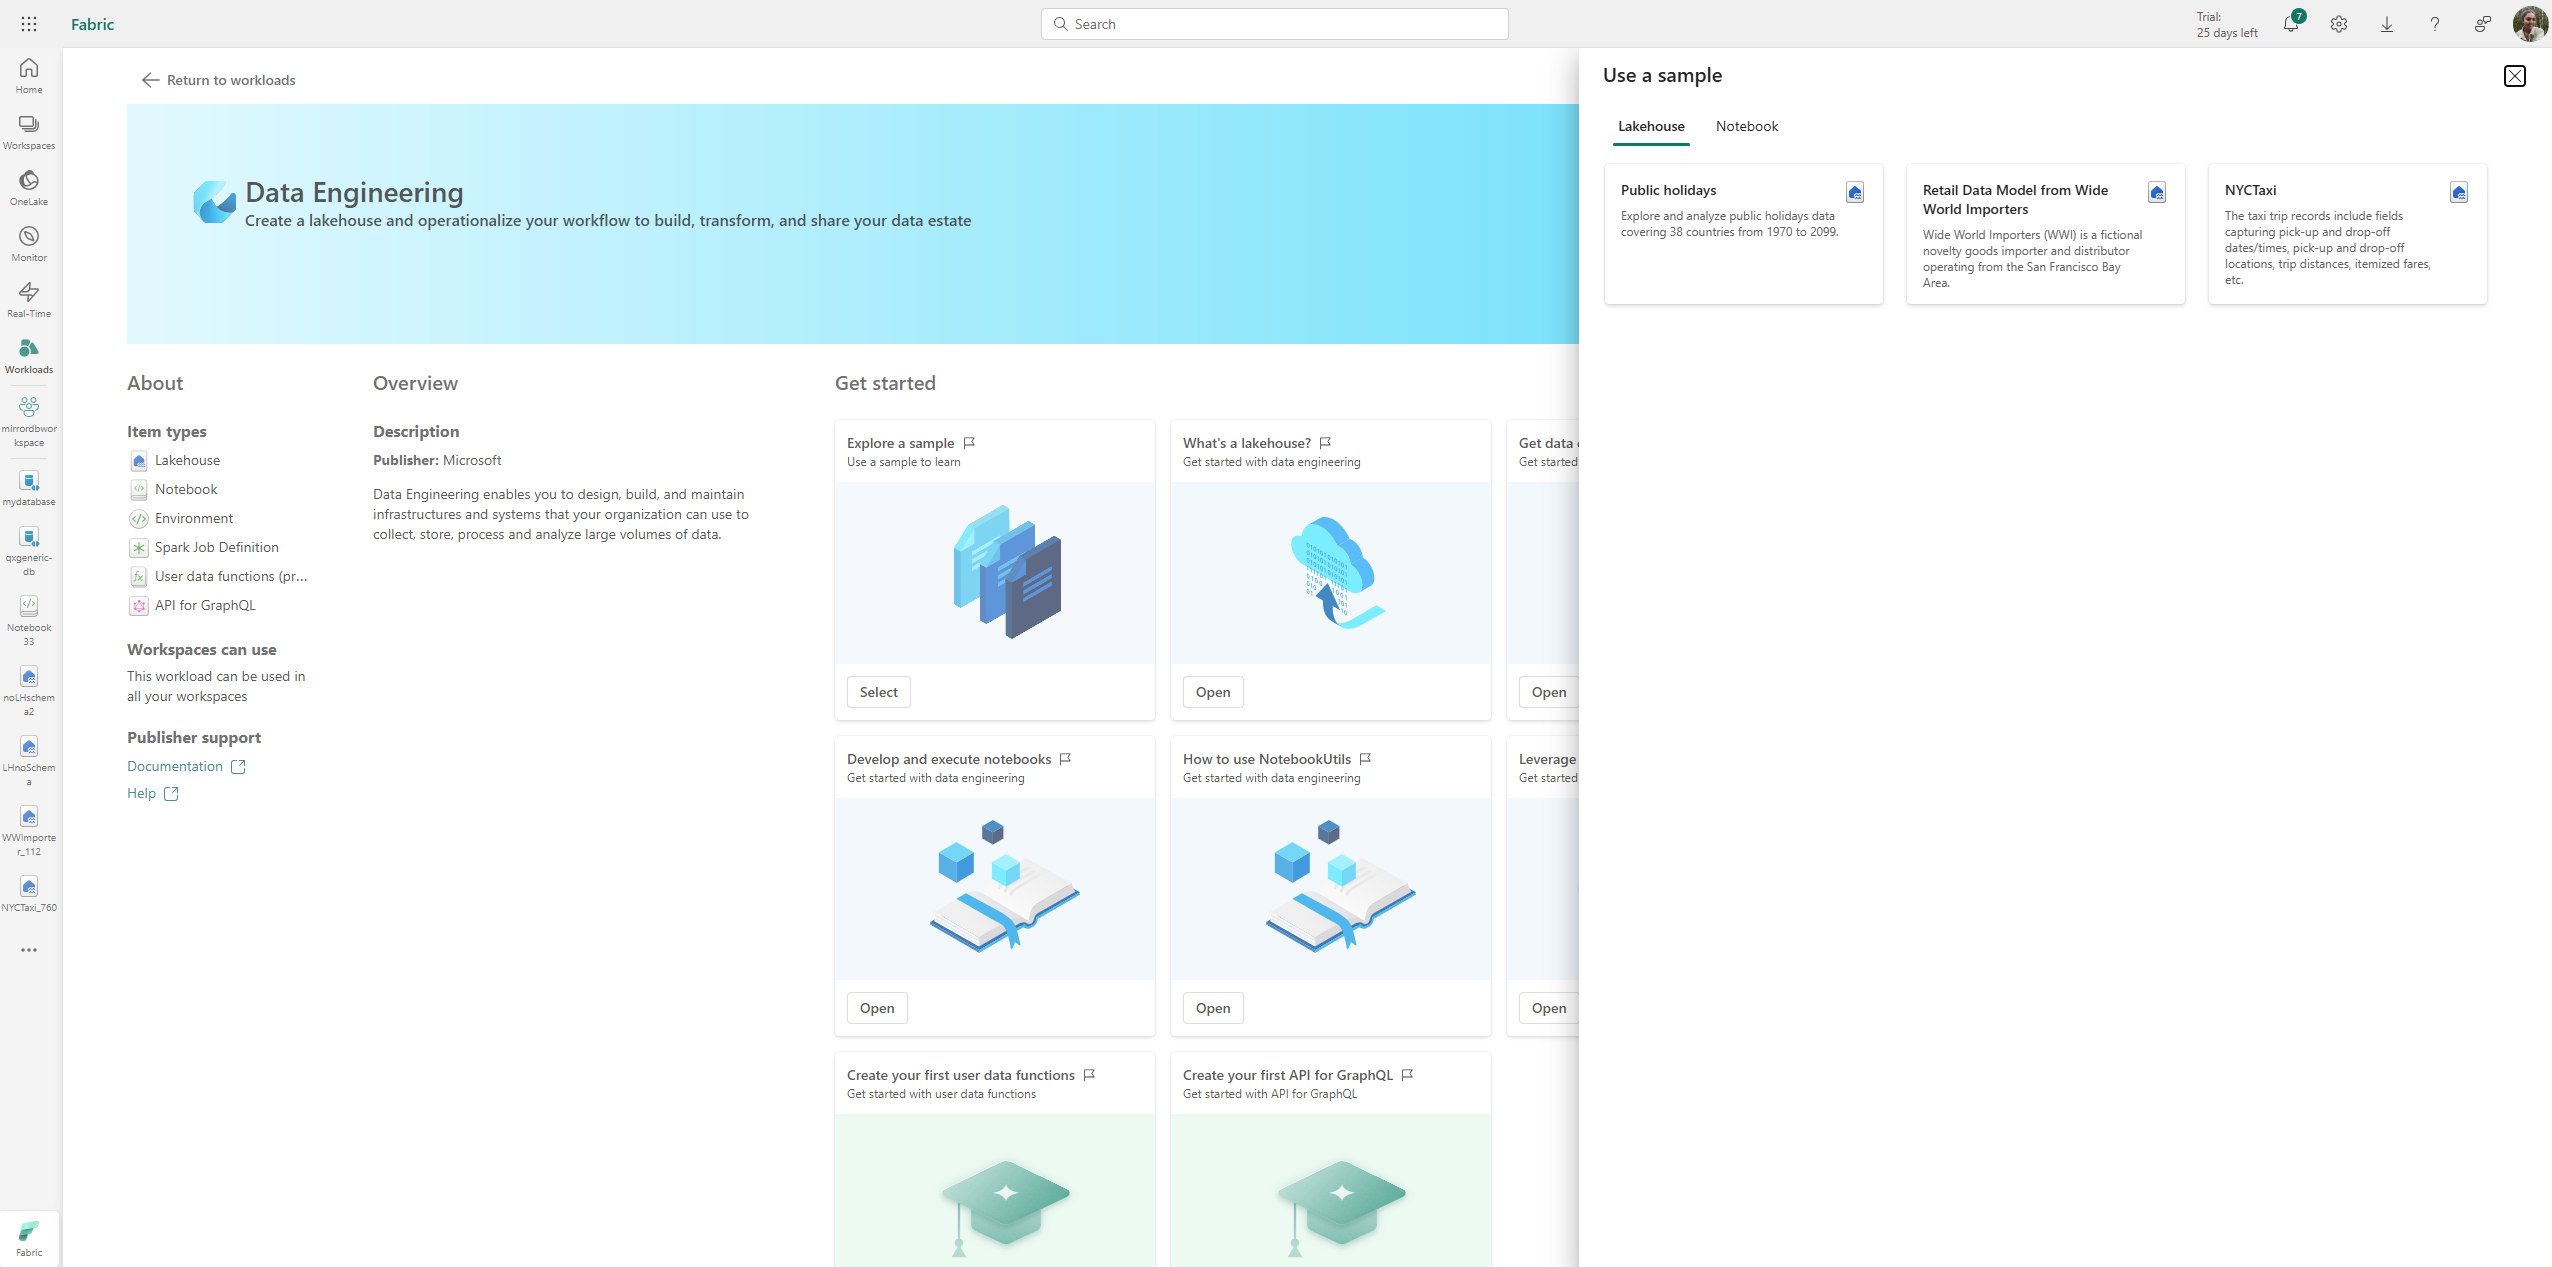Click Open under How to use NotebookUtils
2552x1267 pixels.
(x=1213, y=1008)
